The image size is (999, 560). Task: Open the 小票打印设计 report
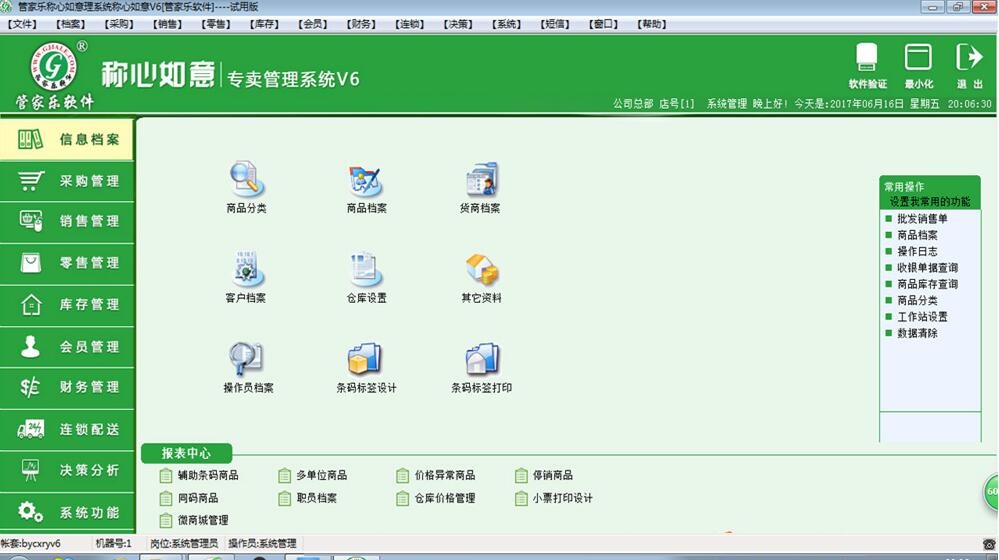click(554, 498)
